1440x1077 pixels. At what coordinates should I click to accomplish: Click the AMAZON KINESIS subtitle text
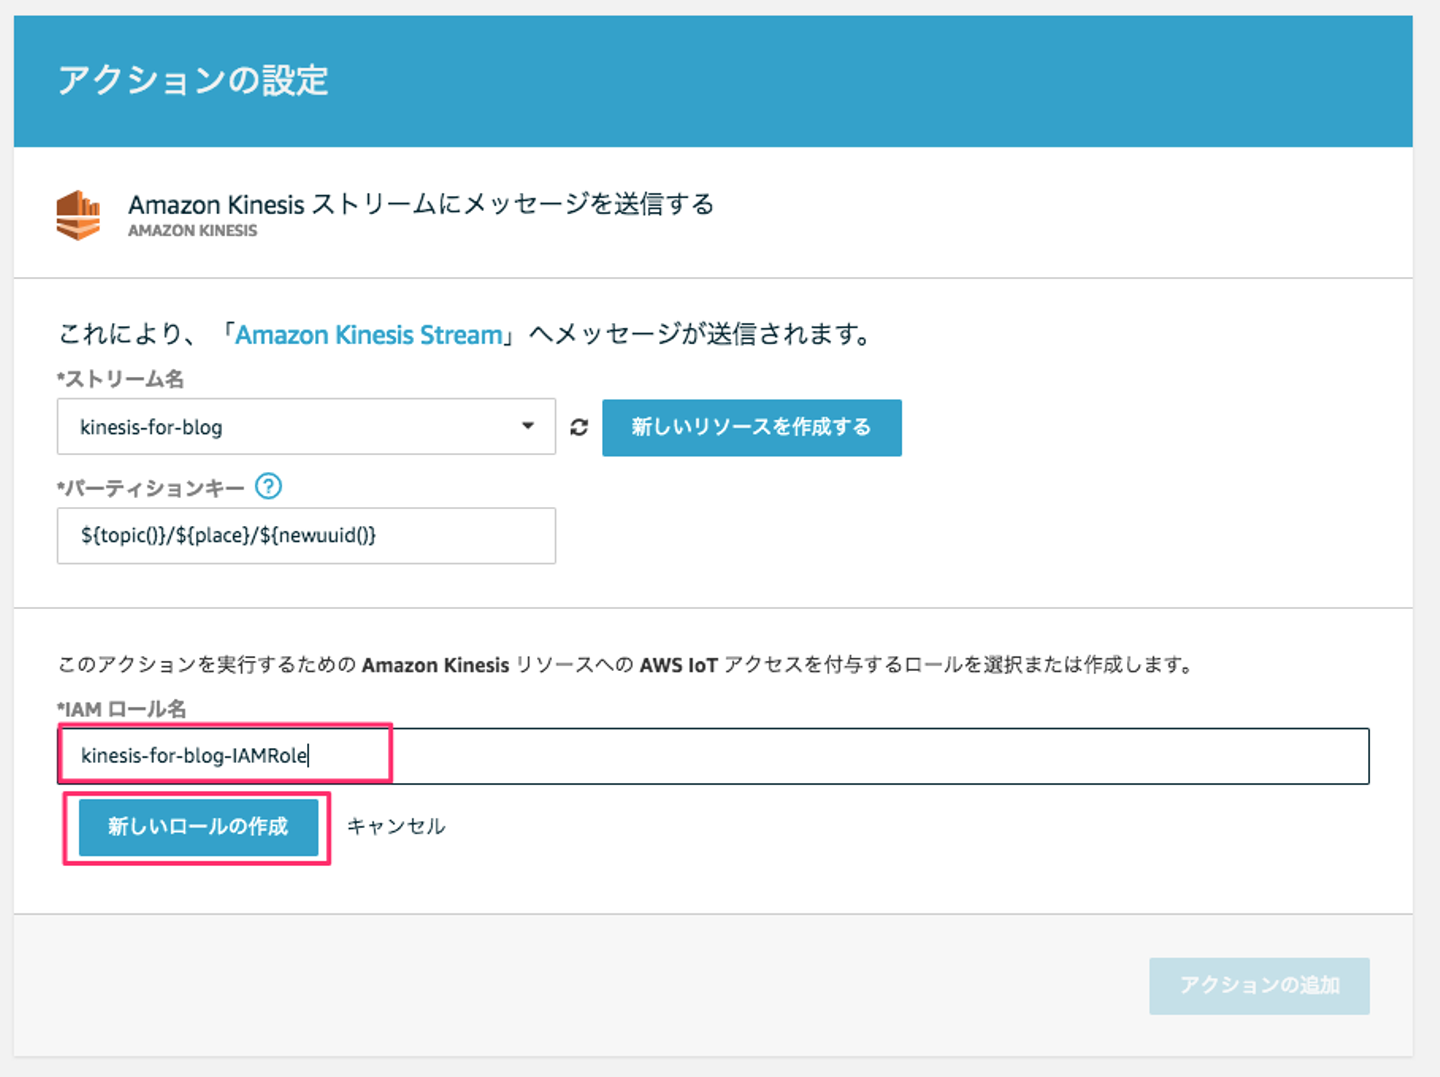pyautogui.click(x=192, y=231)
